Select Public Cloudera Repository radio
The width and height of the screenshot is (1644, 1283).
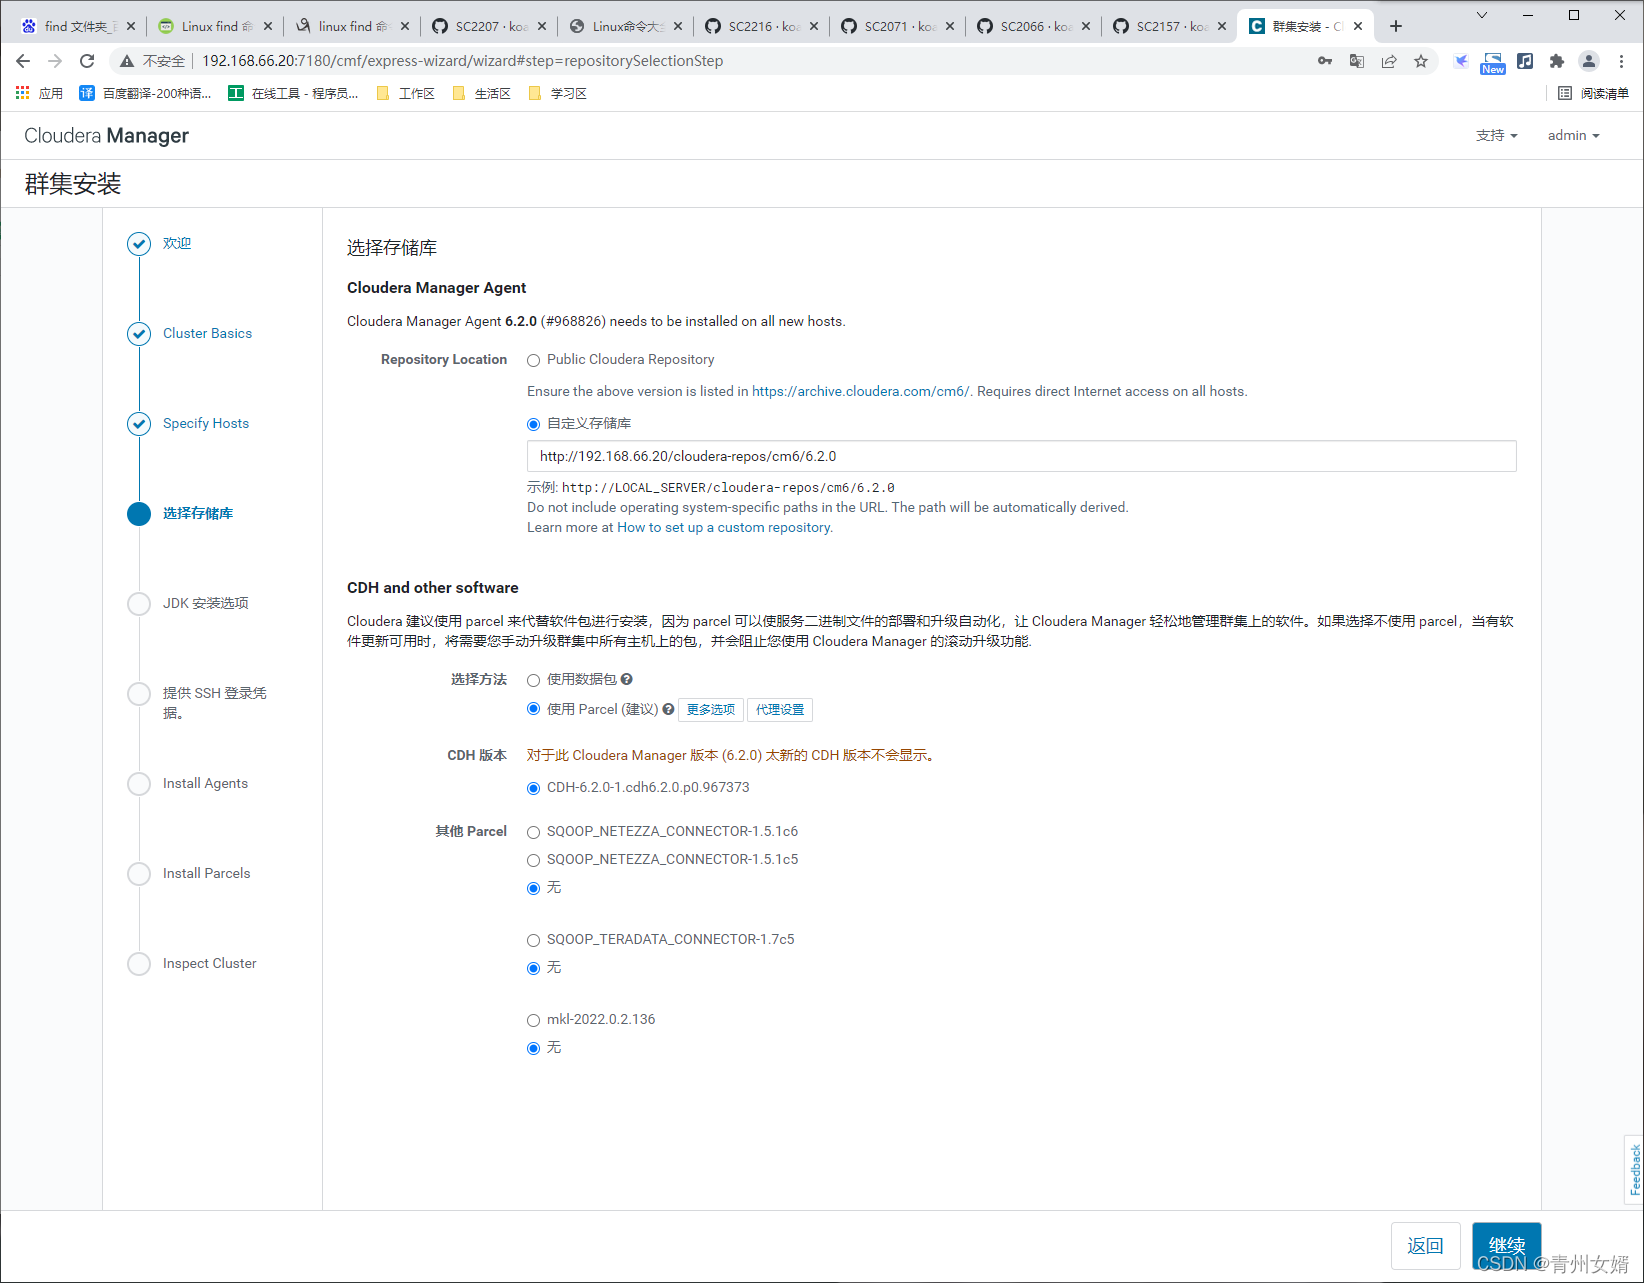point(533,360)
